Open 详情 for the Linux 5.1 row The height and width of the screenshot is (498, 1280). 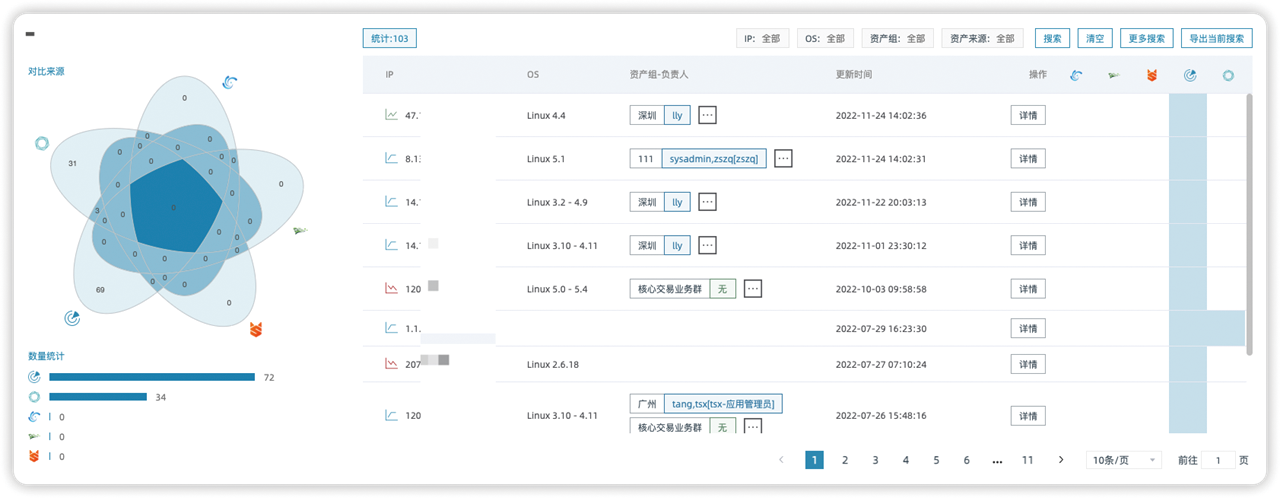pos(1028,158)
